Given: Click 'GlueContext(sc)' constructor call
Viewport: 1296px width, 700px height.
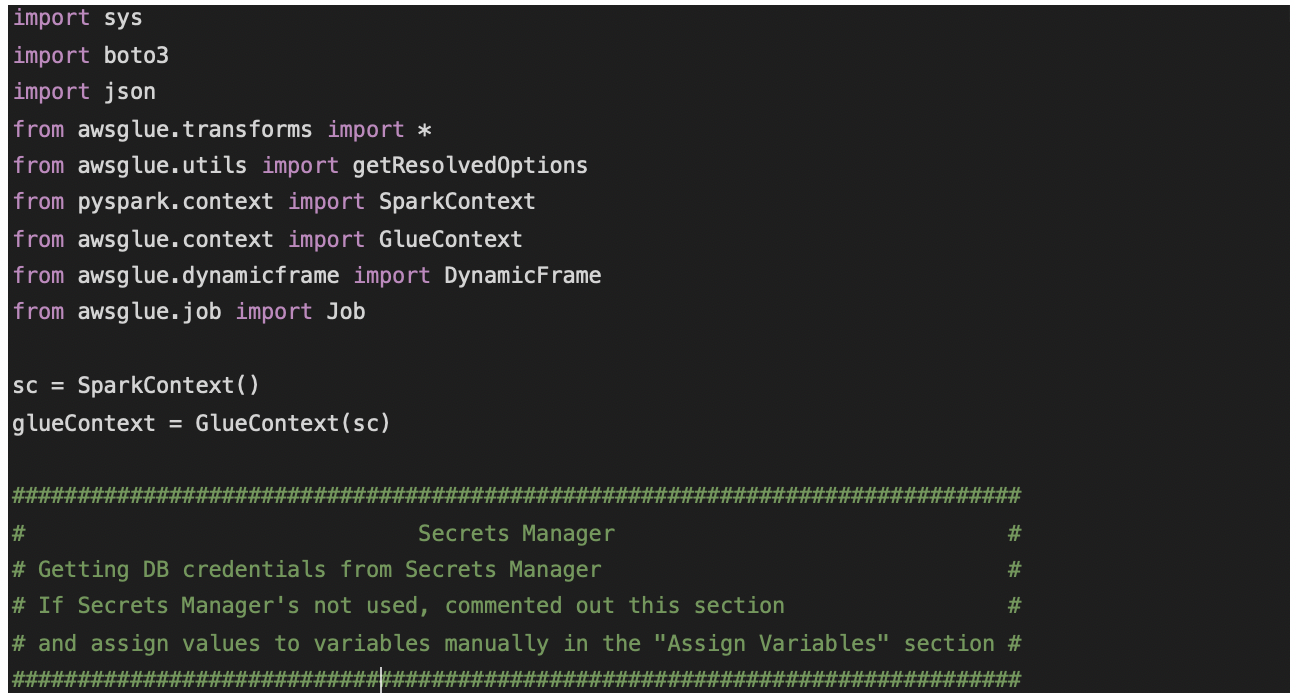Looking at the screenshot, I should coord(293,423).
